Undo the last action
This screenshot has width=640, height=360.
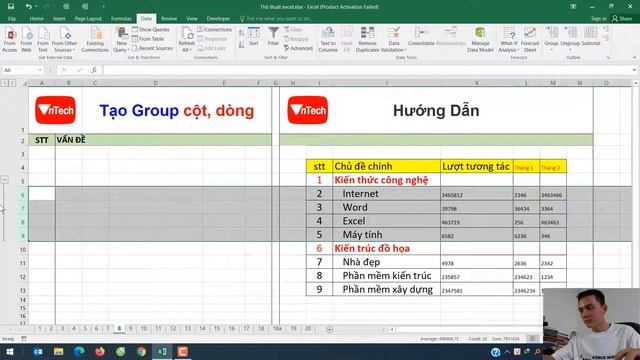pyautogui.click(x=28, y=7)
